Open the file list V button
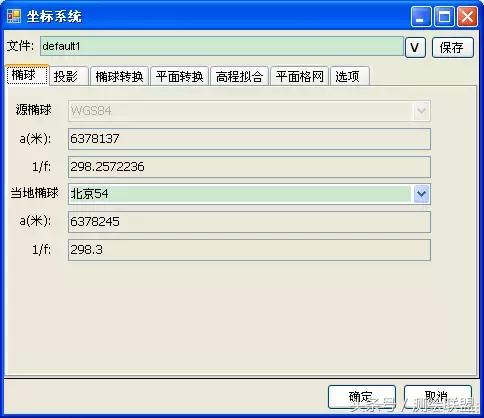The image size is (484, 418). point(415,48)
